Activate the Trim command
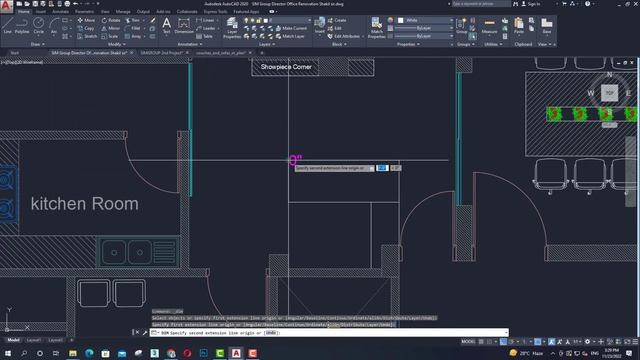 [x=132, y=20]
